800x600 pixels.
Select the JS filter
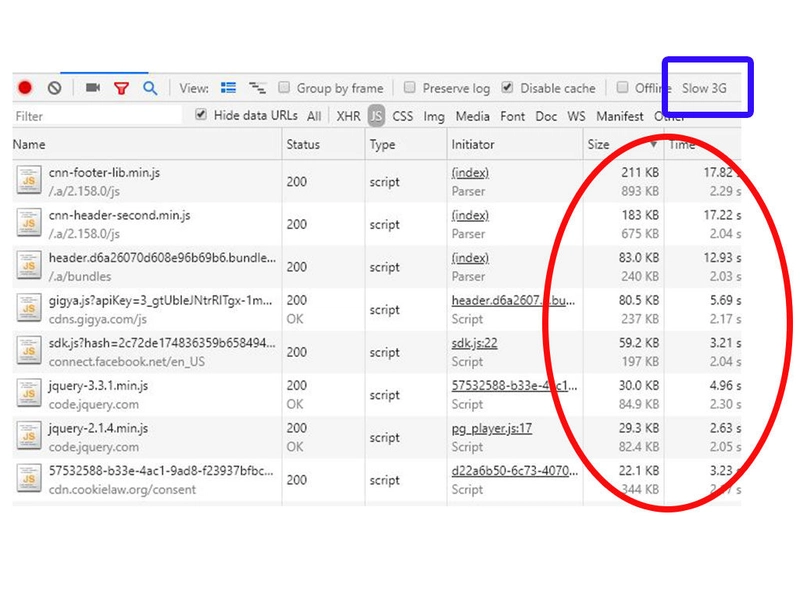point(376,116)
